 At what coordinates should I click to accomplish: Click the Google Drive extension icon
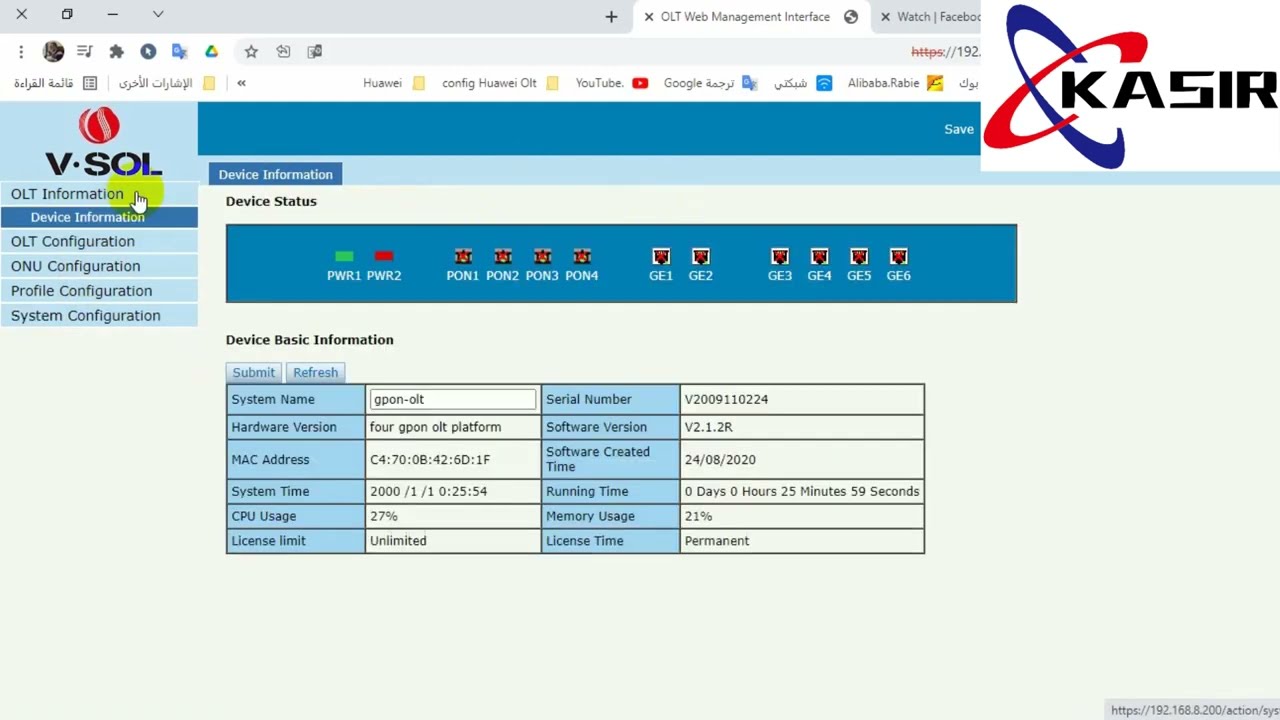212,51
